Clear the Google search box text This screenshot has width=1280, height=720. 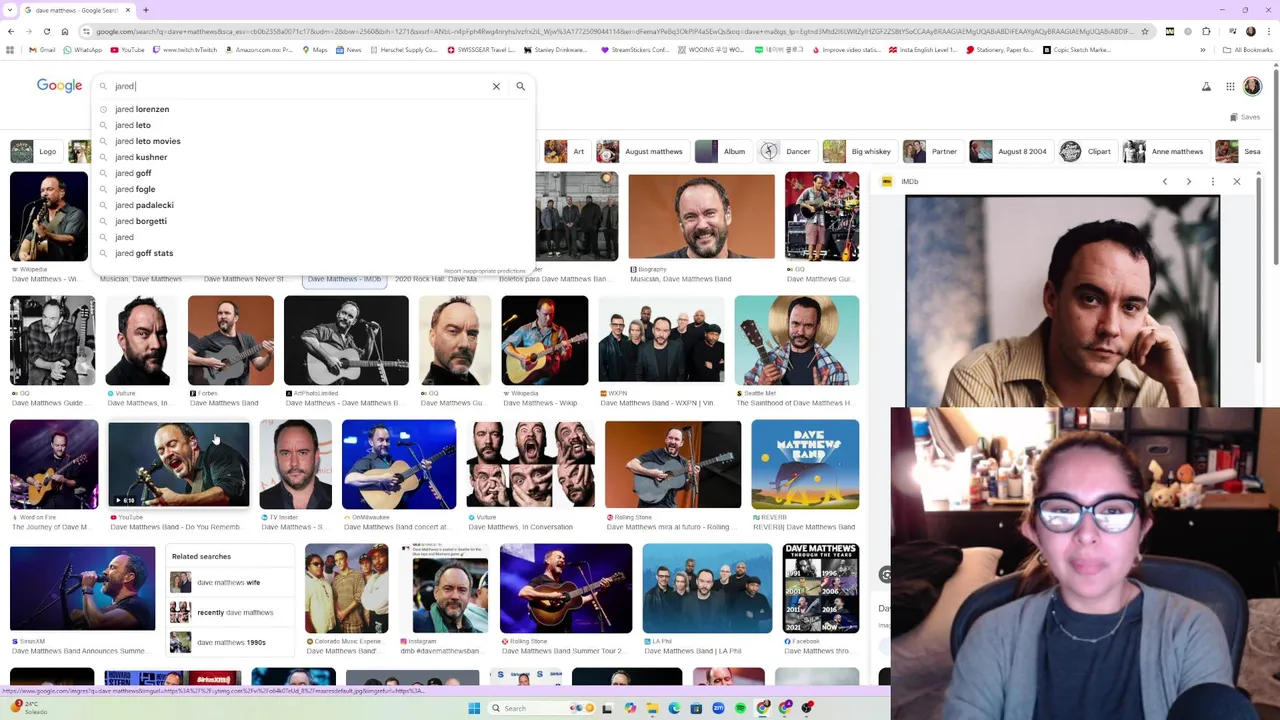coord(496,86)
